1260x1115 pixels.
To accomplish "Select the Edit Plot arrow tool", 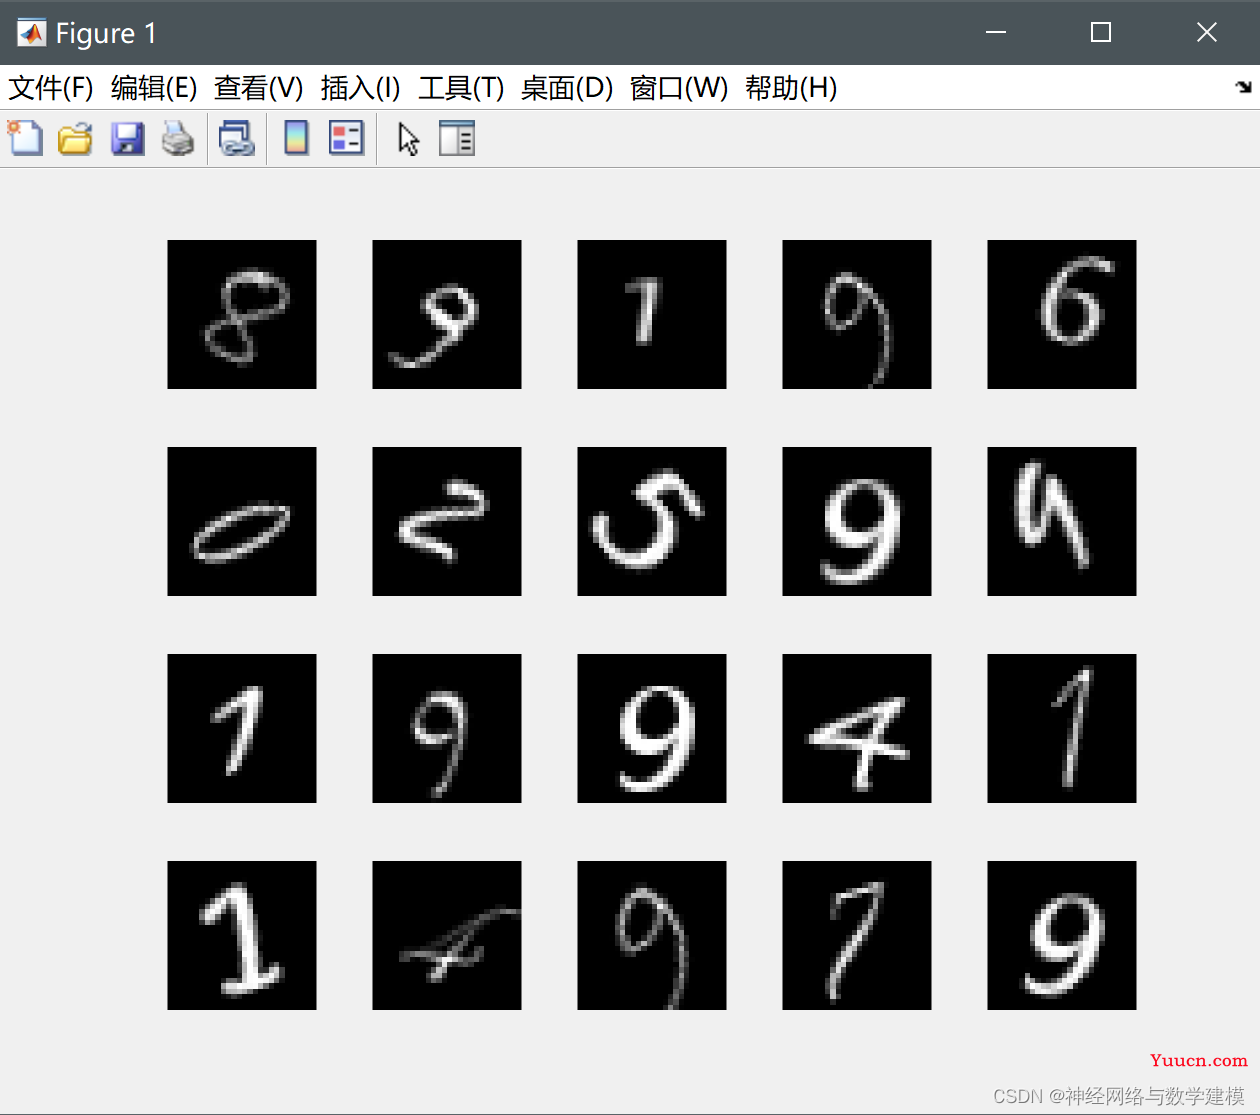I will pos(408,138).
